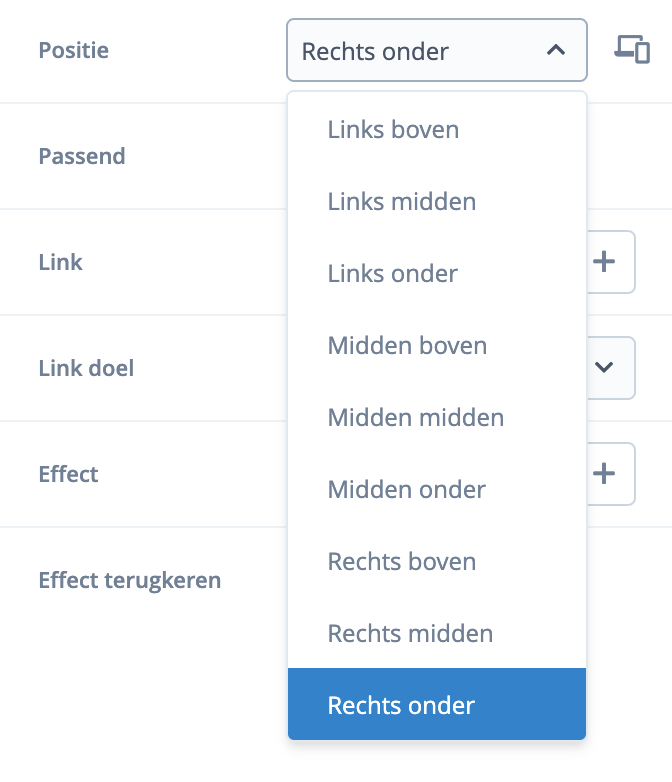Select the Links boven option
Screen dimensions: 672x782
pos(393,130)
